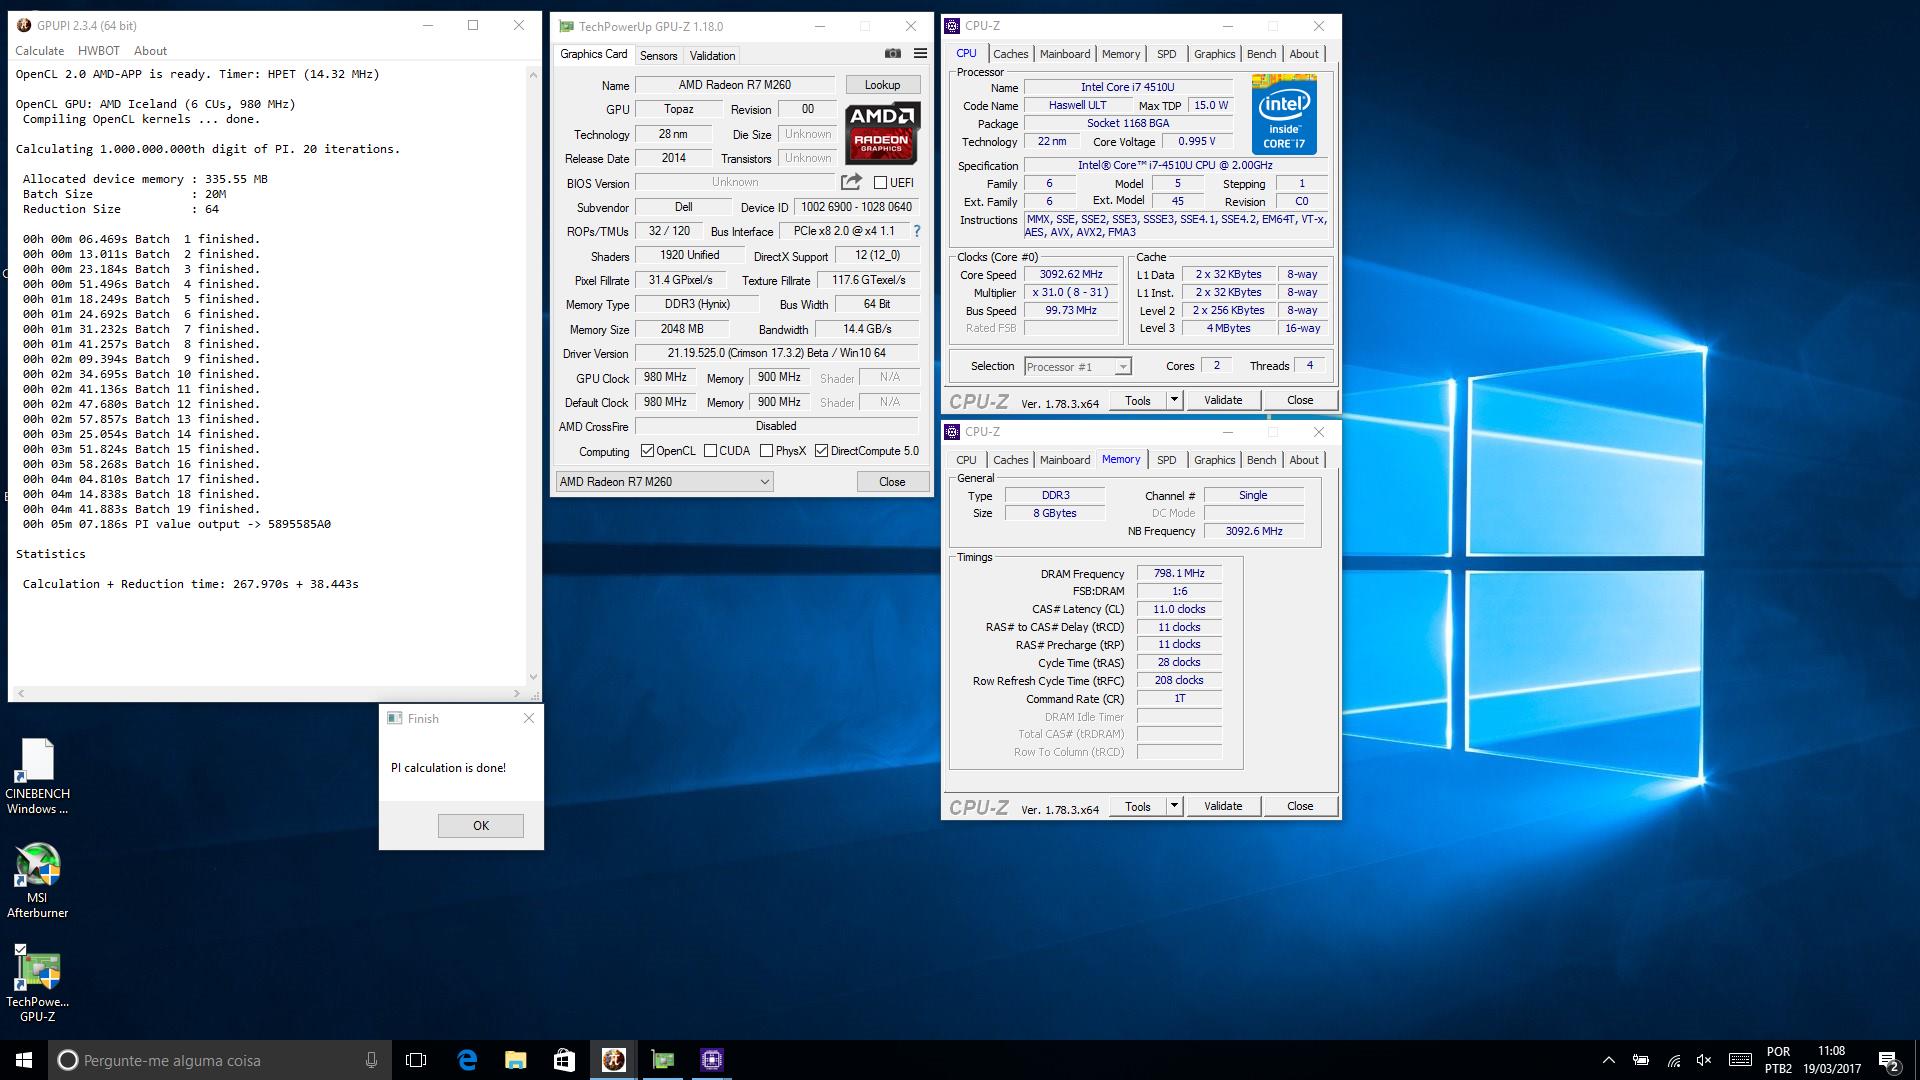Expand the Tools dropdown arrow in upper CPU-Z

tap(1174, 400)
